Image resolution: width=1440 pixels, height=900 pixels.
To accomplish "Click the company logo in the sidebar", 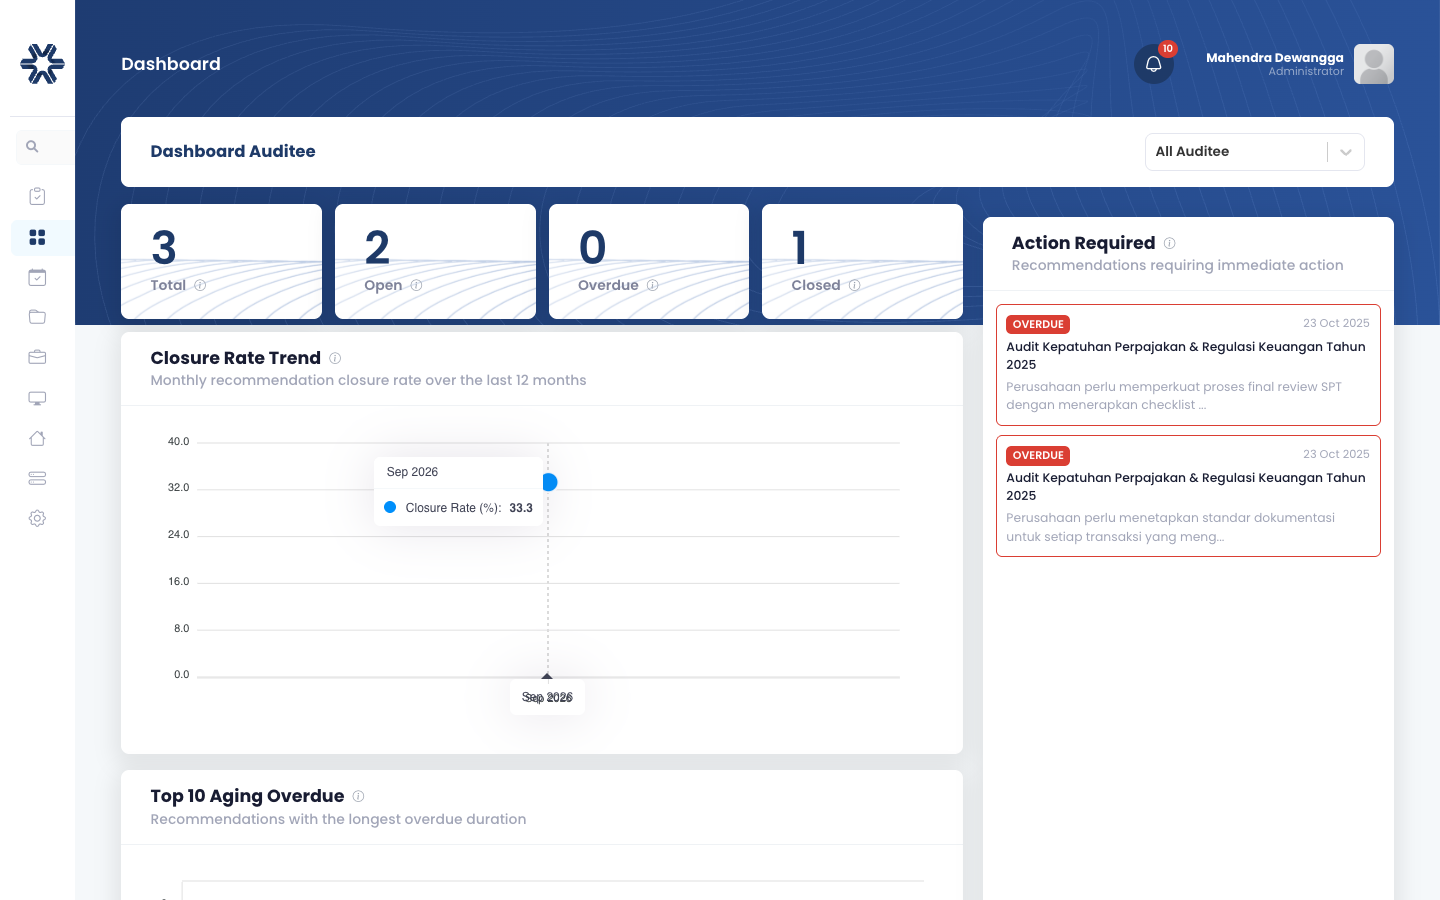I will (x=42, y=64).
